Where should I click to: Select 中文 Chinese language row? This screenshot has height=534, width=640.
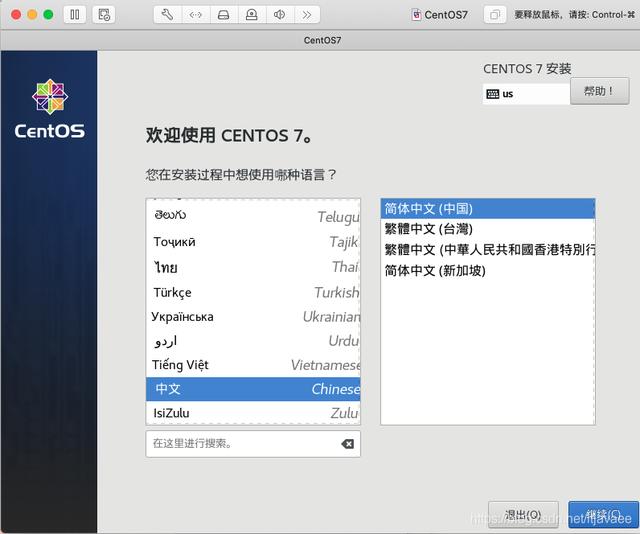pyautogui.click(x=253, y=389)
